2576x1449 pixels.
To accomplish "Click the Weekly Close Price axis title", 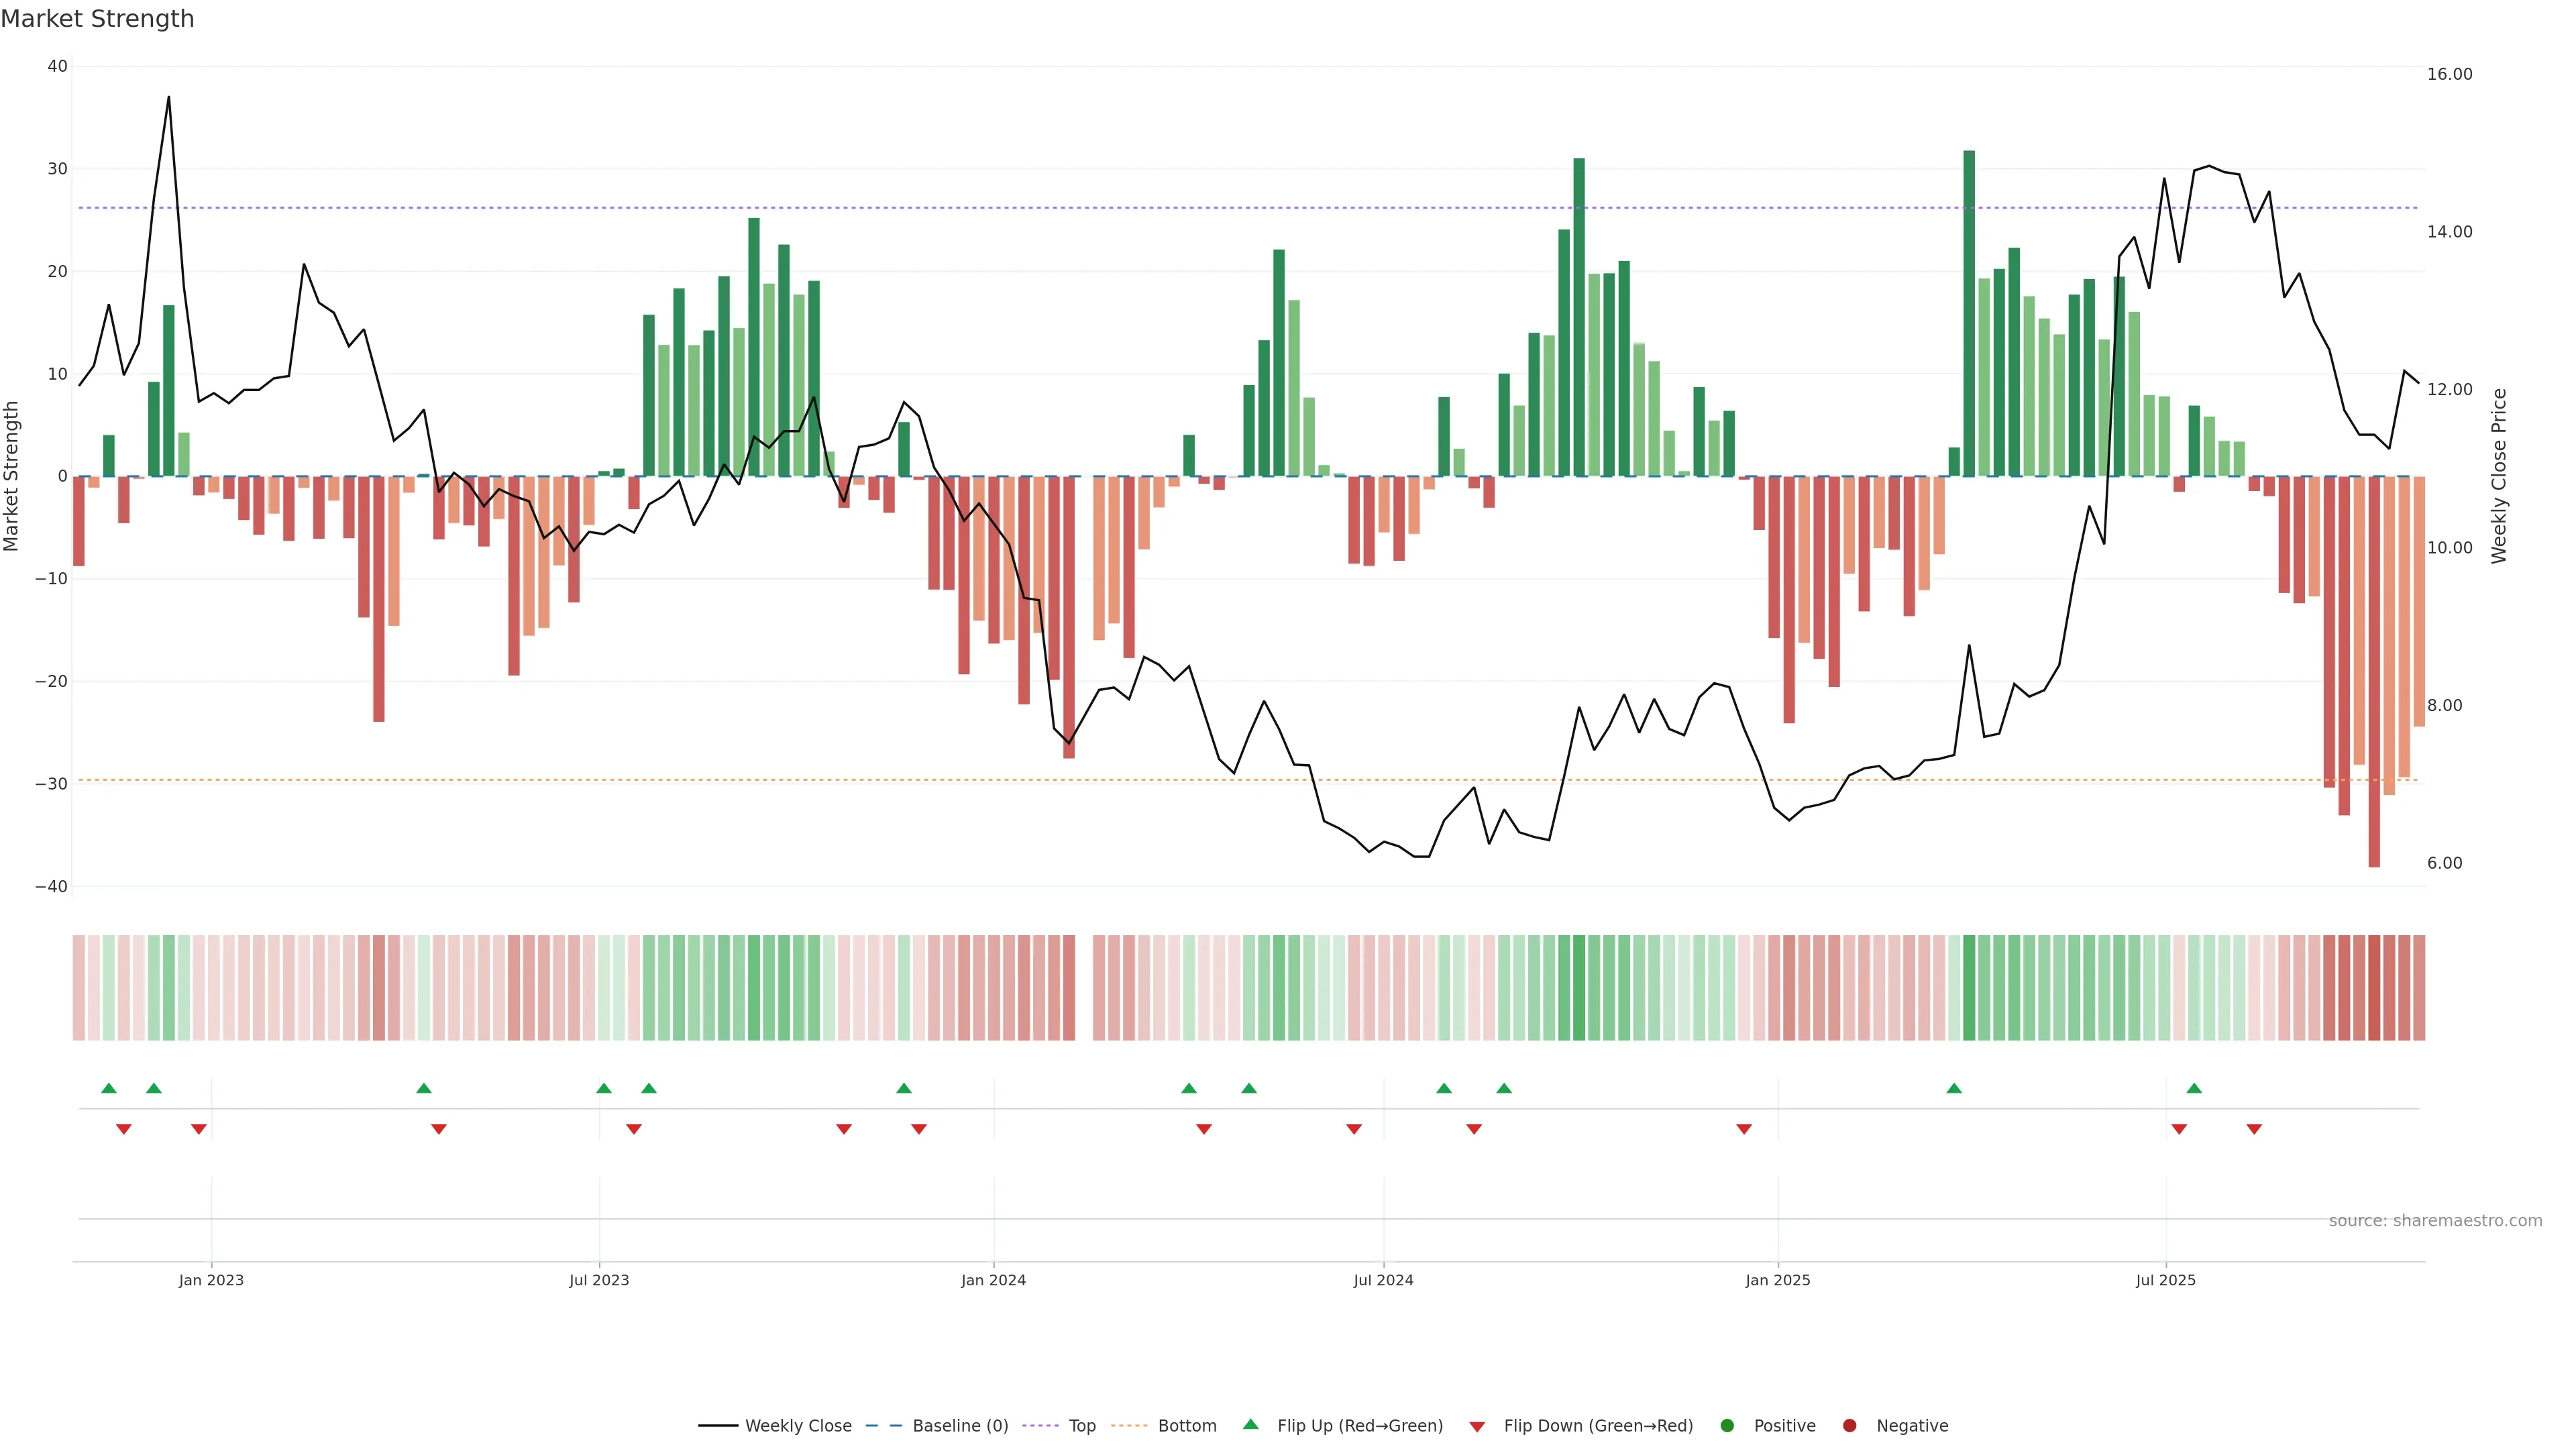I will click(x=2499, y=476).
